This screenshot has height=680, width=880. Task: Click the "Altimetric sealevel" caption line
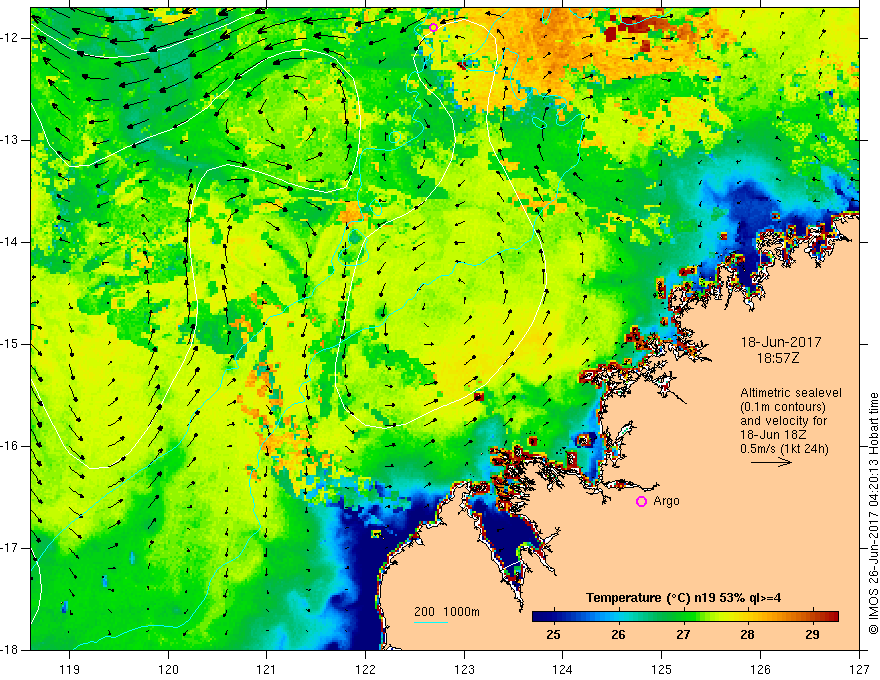[x=791, y=393]
